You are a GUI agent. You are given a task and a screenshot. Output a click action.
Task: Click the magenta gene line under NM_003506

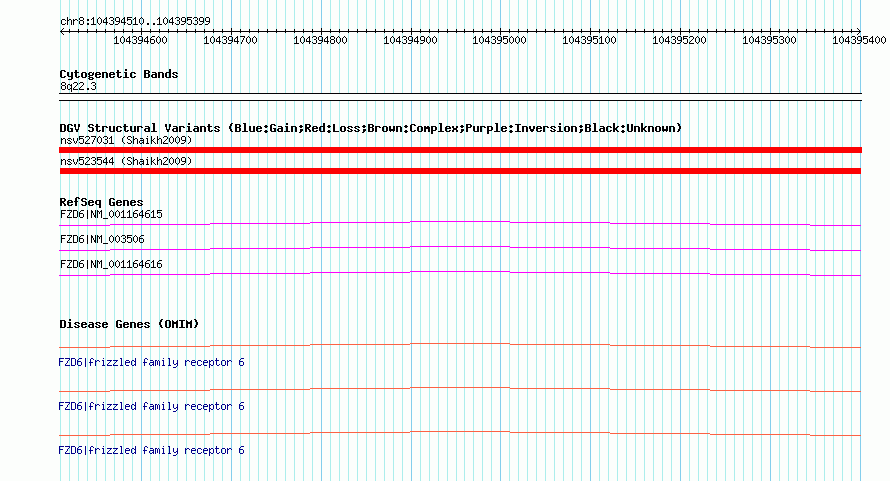coord(460,248)
